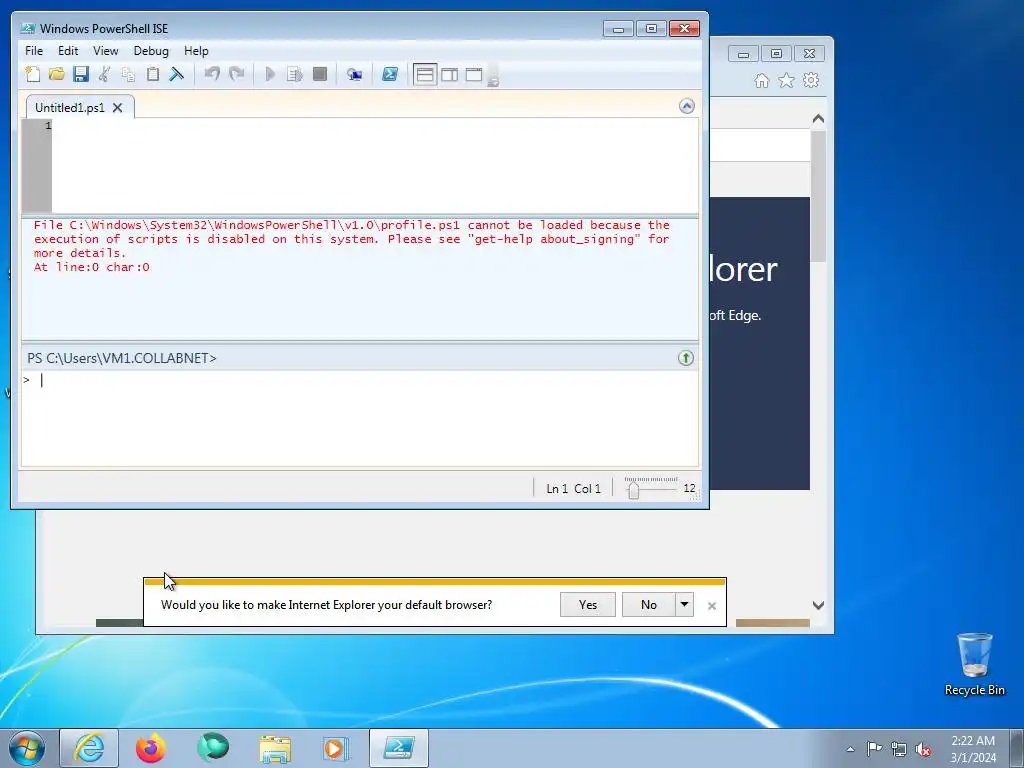Viewport: 1024px width, 768px height.
Task: Launch Firefox from the taskbar
Action: (151, 748)
